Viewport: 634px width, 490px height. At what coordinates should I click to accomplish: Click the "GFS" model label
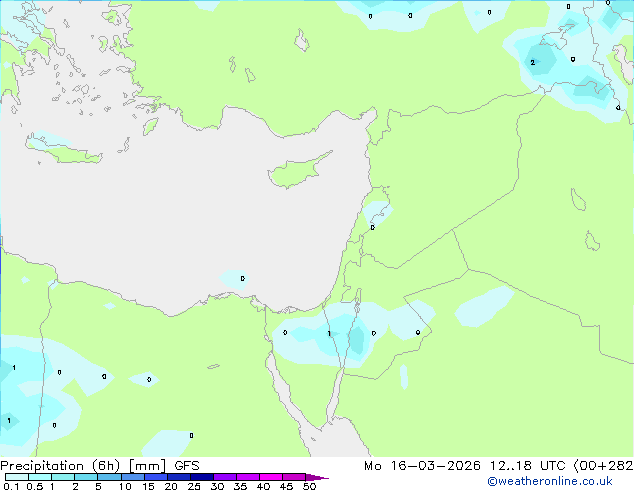coord(187,466)
